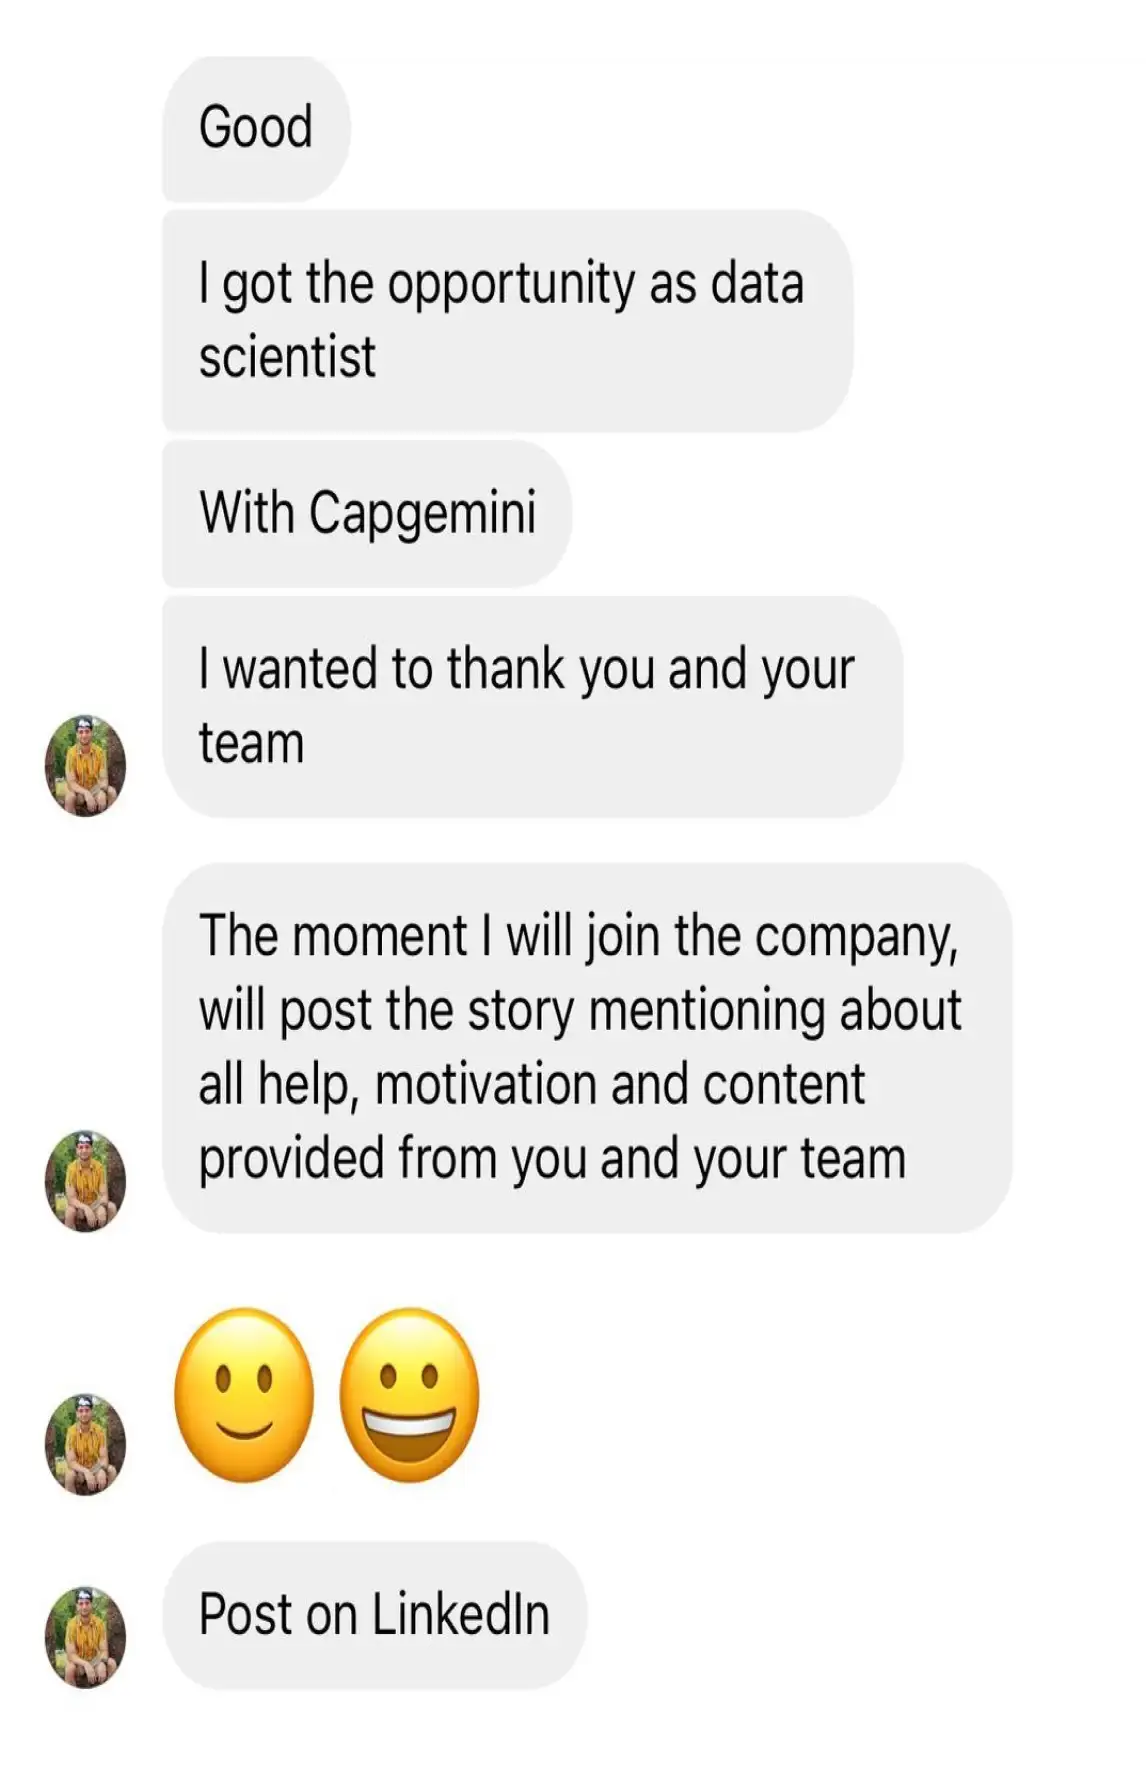Click the word 'thank' in the message
This screenshot has height=1776, width=1146.
pyautogui.click(x=505, y=669)
